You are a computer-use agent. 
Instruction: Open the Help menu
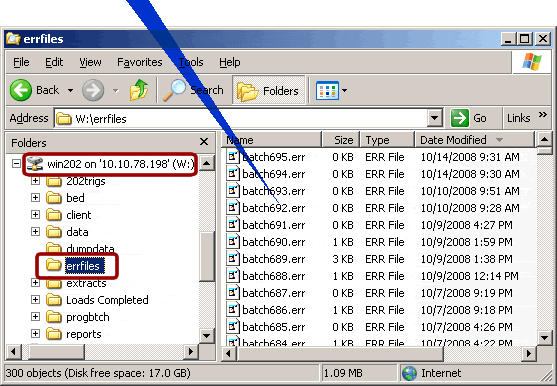tap(229, 62)
